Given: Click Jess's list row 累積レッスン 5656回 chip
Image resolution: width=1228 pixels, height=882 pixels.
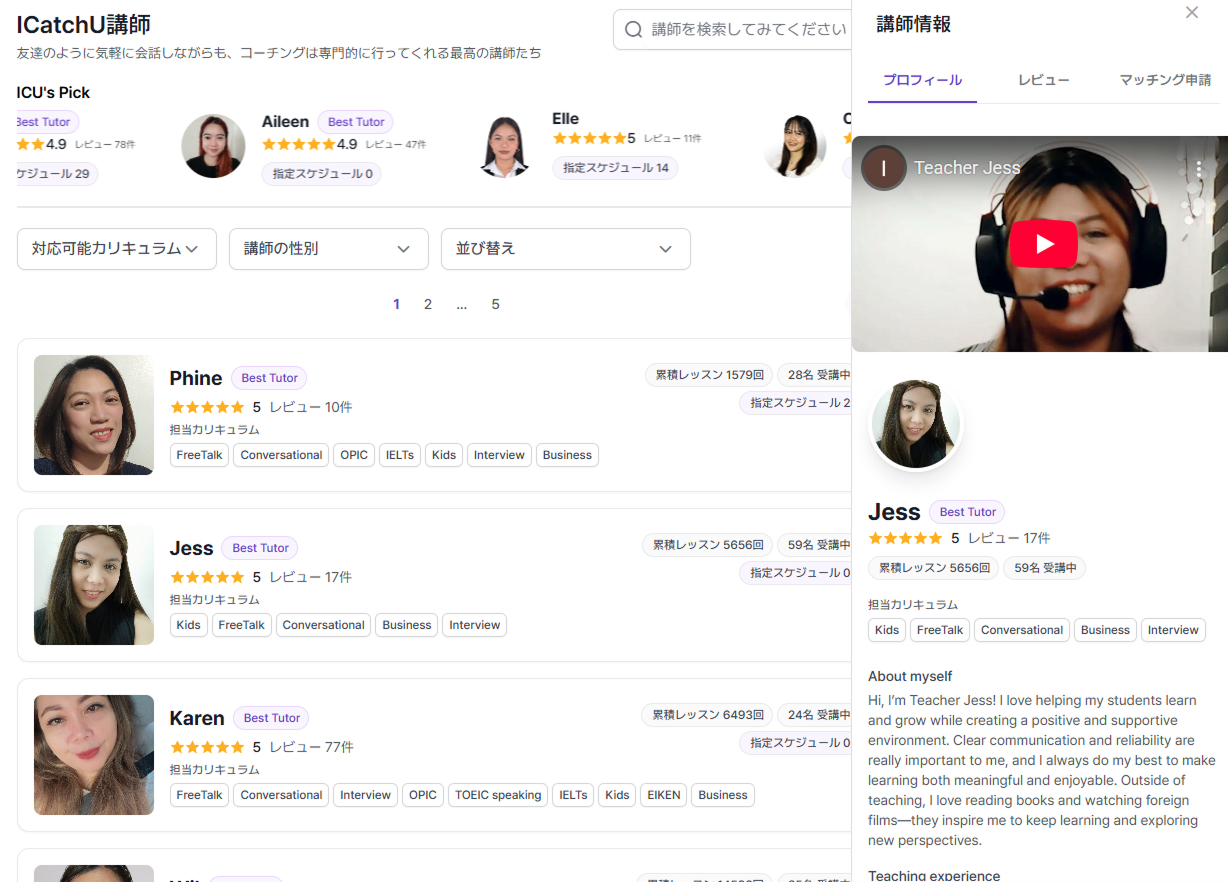Looking at the screenshot, I should tap(708, 545).
